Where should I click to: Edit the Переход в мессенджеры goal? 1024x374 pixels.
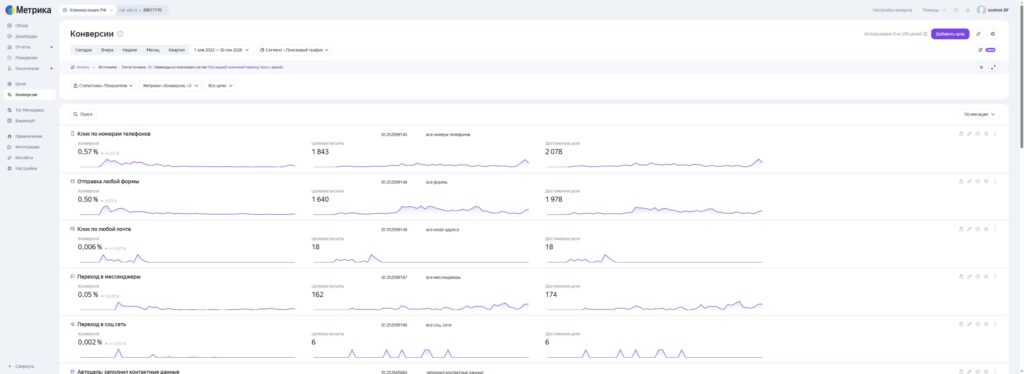(969, 277)
